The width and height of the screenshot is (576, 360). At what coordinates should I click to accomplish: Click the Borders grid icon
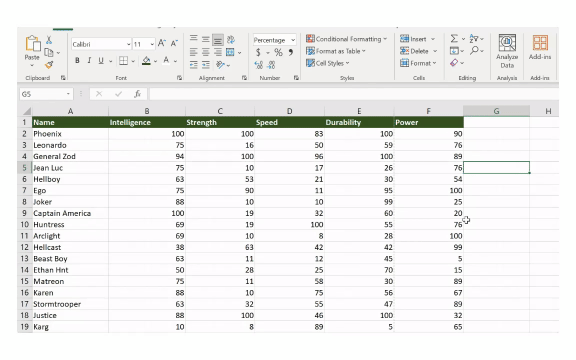point(123,61)
